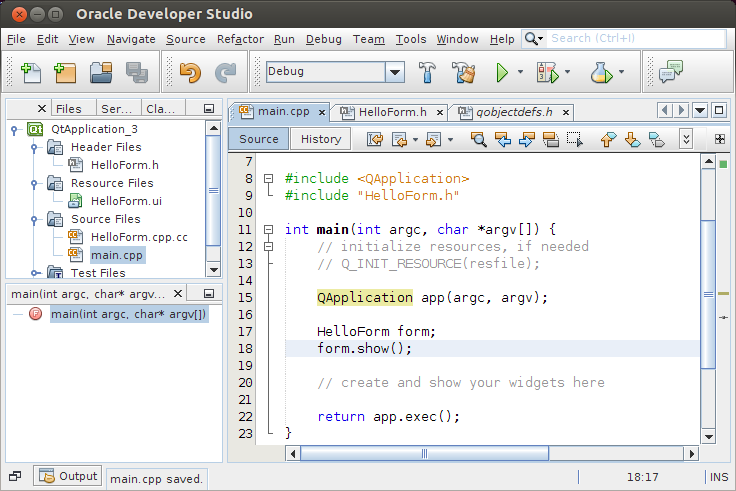Viewport: 736px width, 491px height.
Task: Open the Debug configuration dropdown
Action: coord(395,72)
